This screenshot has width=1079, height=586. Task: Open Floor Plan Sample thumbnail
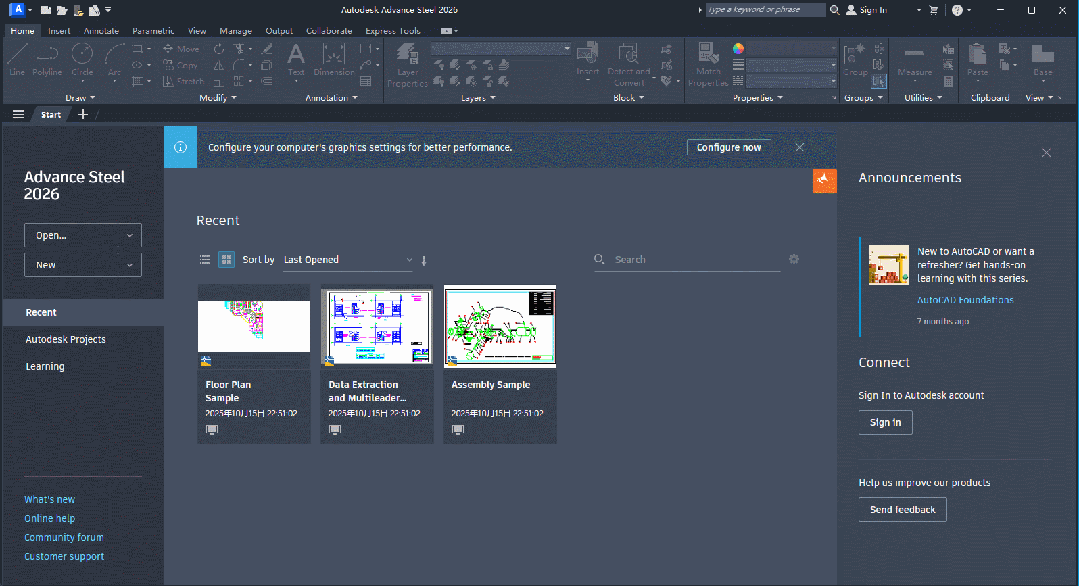(x=254, y=327)
